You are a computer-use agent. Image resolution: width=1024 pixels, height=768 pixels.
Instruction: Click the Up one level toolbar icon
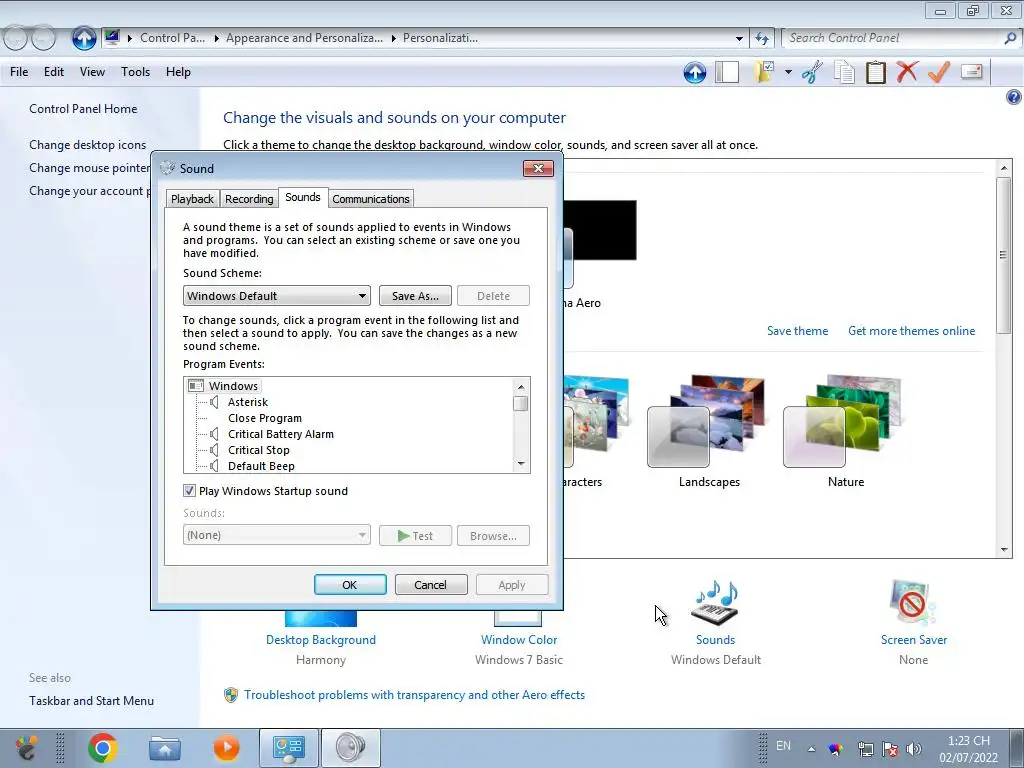[x=695, y=72]
